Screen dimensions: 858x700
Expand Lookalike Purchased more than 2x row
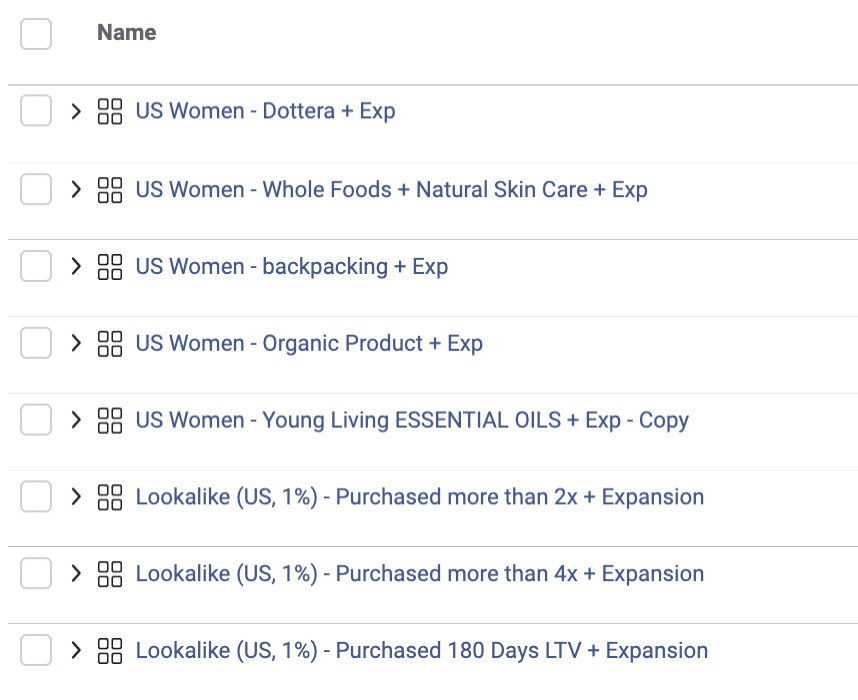click(x=76, y=497)
